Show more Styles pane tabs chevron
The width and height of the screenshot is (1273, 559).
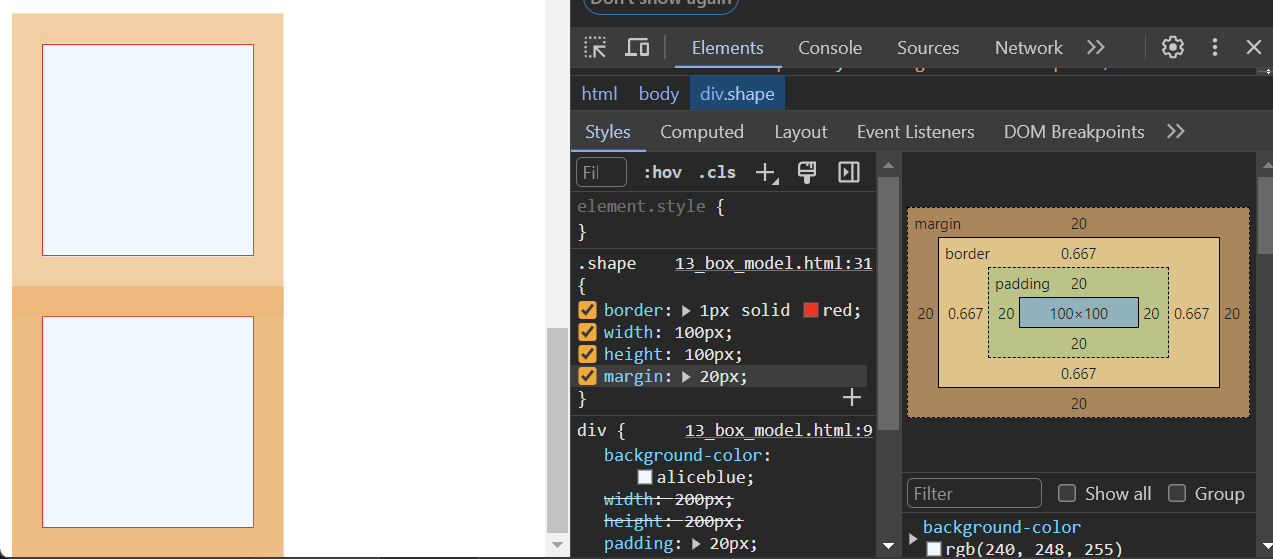point(1176,131)
